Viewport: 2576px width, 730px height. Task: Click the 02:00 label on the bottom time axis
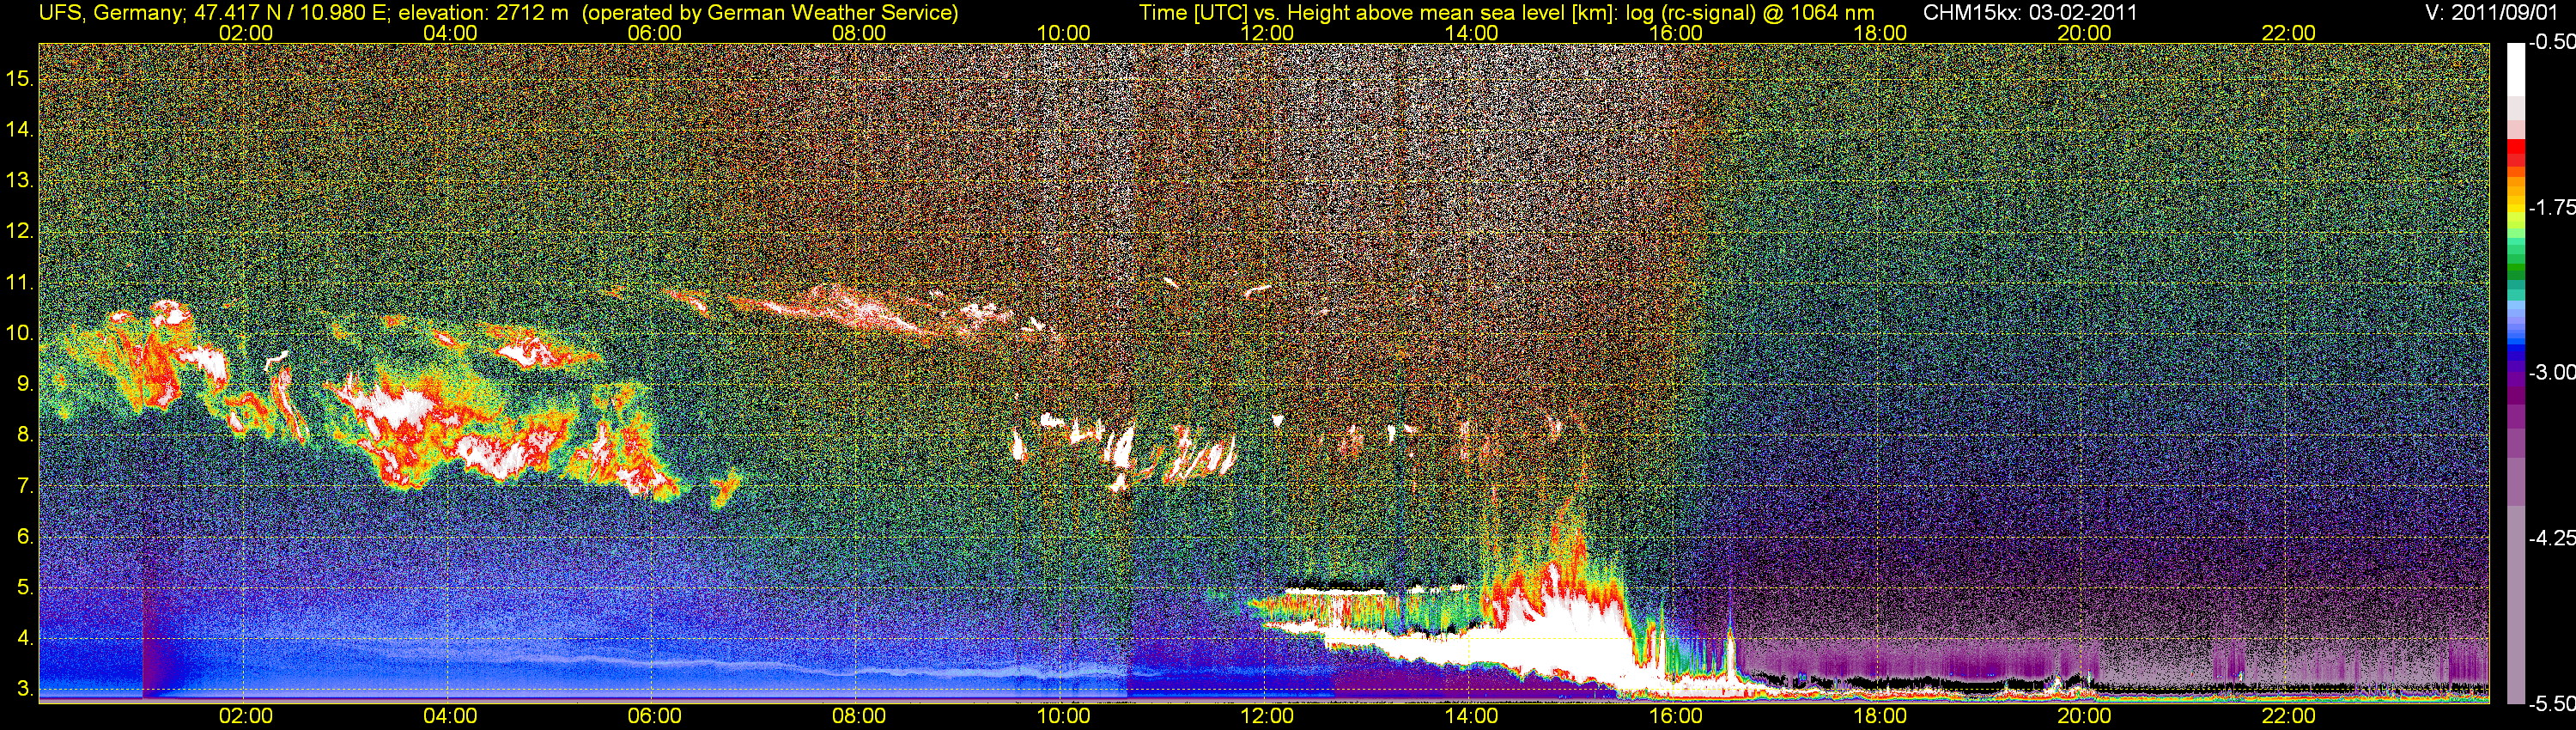coord(246,716)
